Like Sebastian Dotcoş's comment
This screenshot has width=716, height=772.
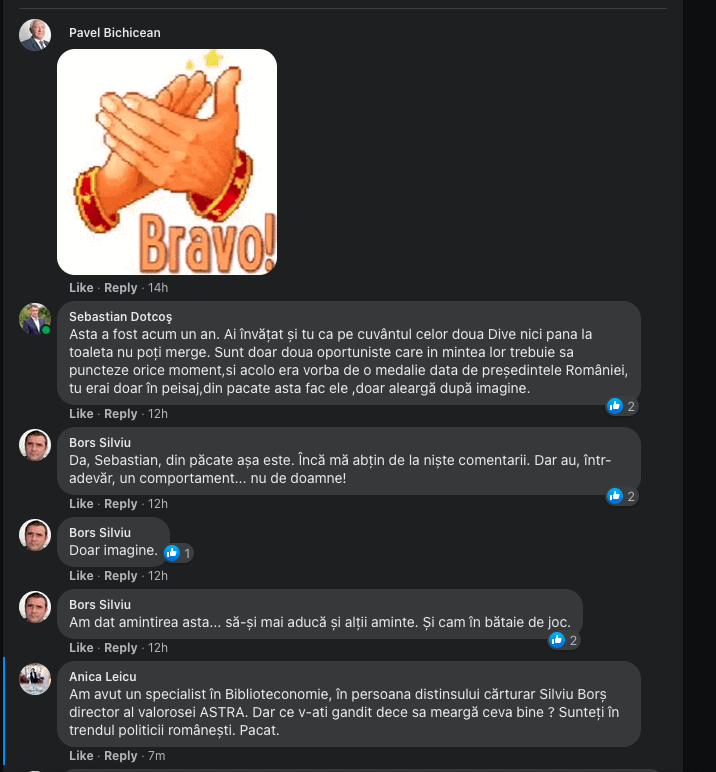(x=81, y=414)
